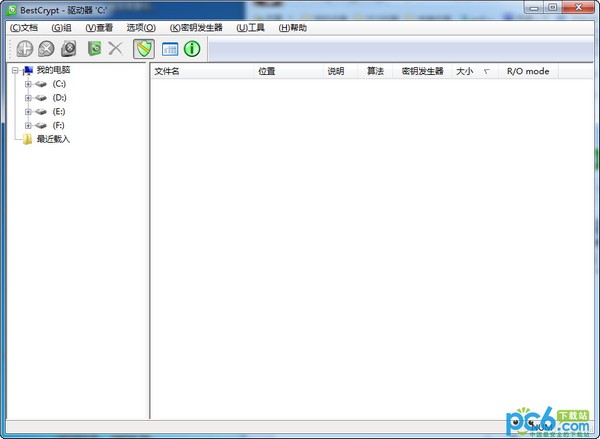Close the BestCrypt window

pos(579,7)
